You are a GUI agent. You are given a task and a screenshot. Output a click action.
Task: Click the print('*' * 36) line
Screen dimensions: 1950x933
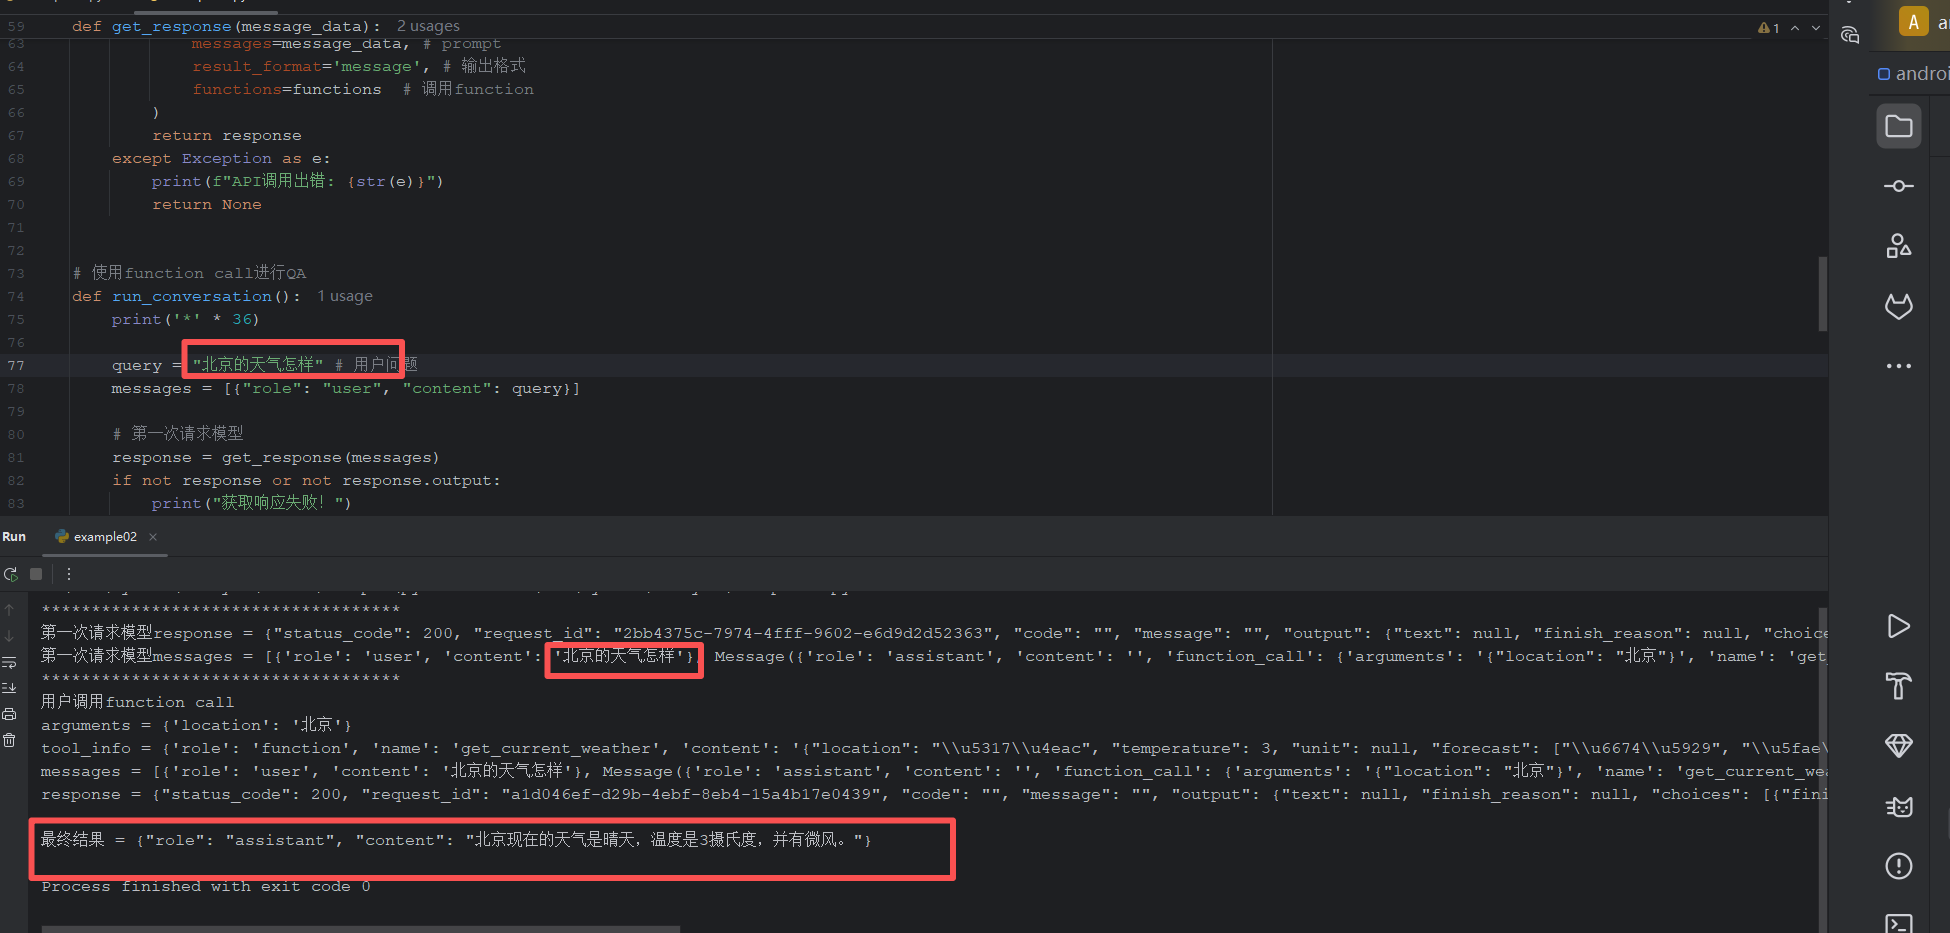(185, 319)
